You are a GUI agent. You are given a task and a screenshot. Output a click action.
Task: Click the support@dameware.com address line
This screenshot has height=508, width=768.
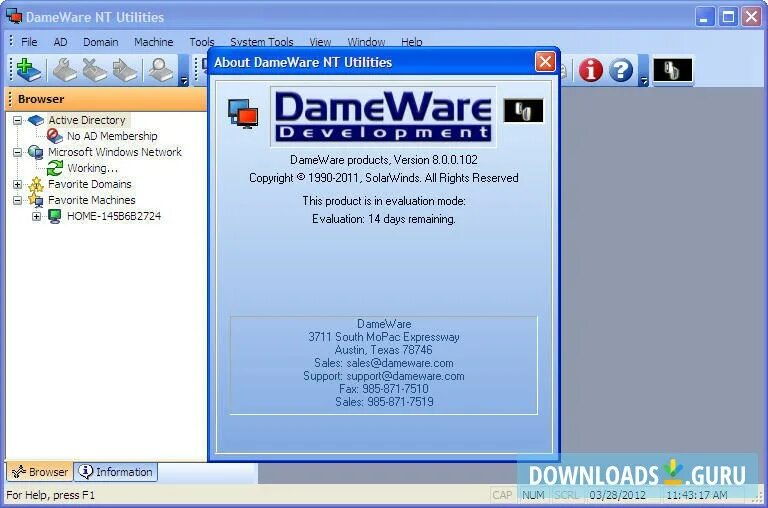tap(384, 376)
